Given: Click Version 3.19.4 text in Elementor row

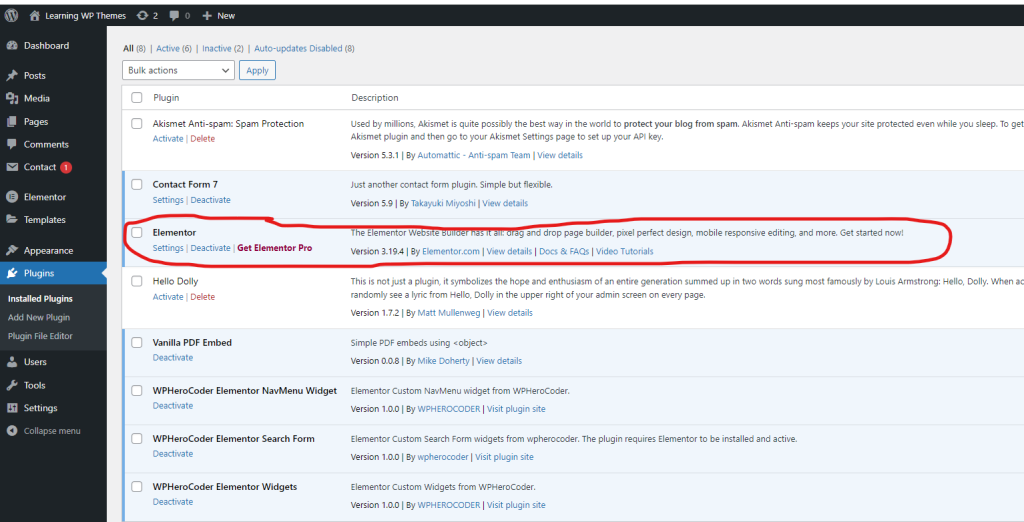Looking at the screenshot, I should pos(378,252).
